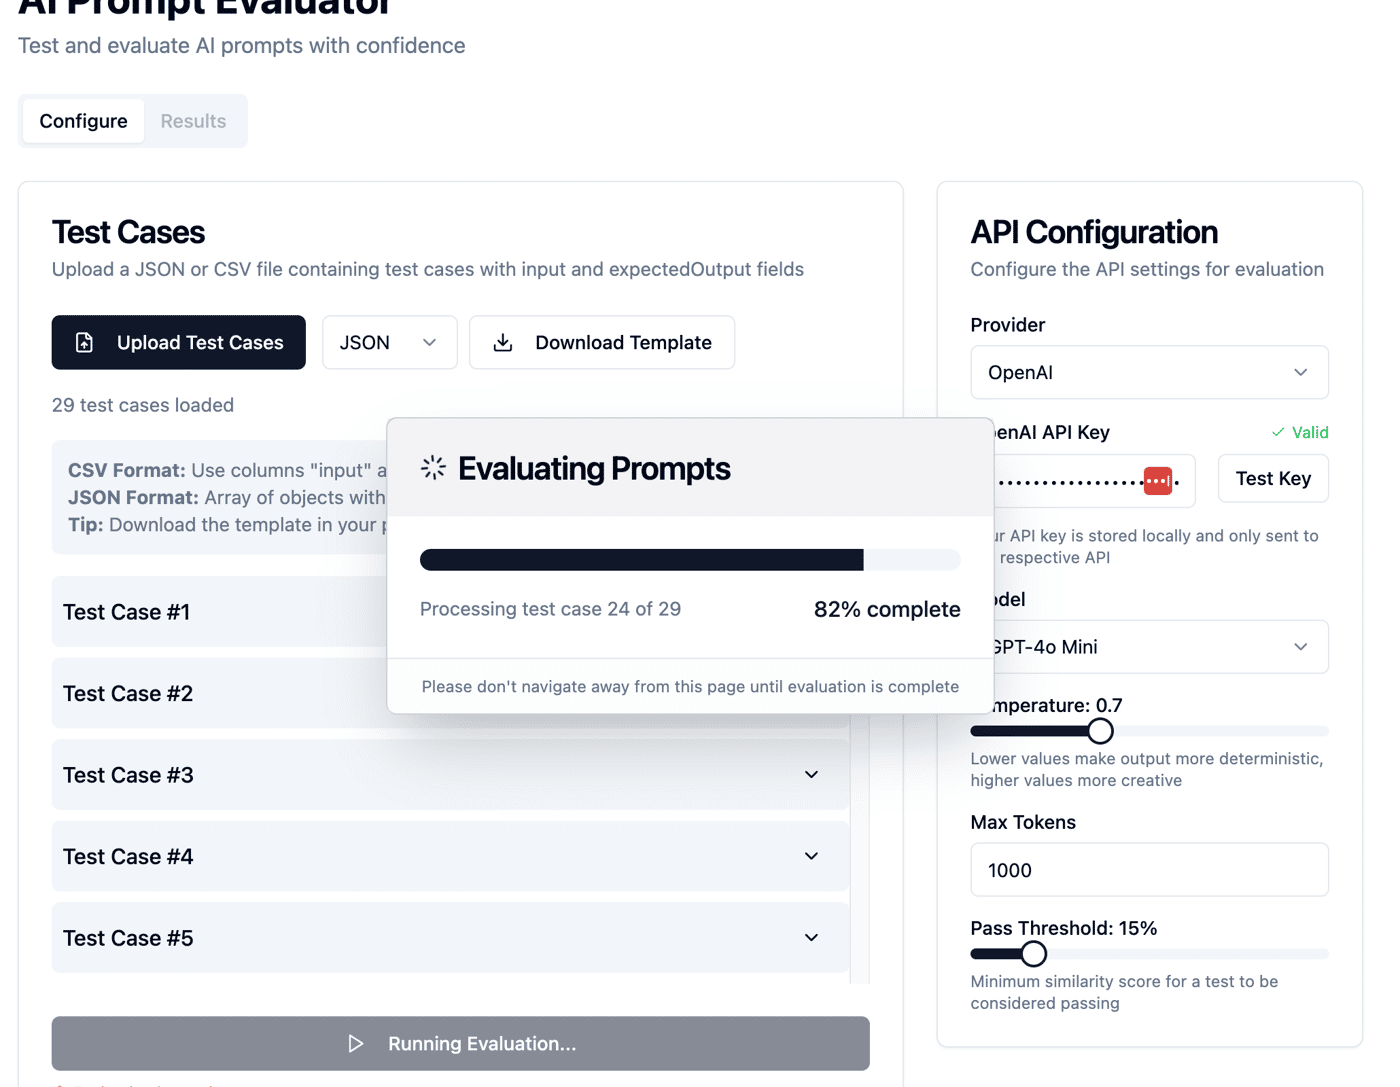Click the Upload Test Cases button
The height and width of the screenshot is (1087, 1400).
pos(179,343)
